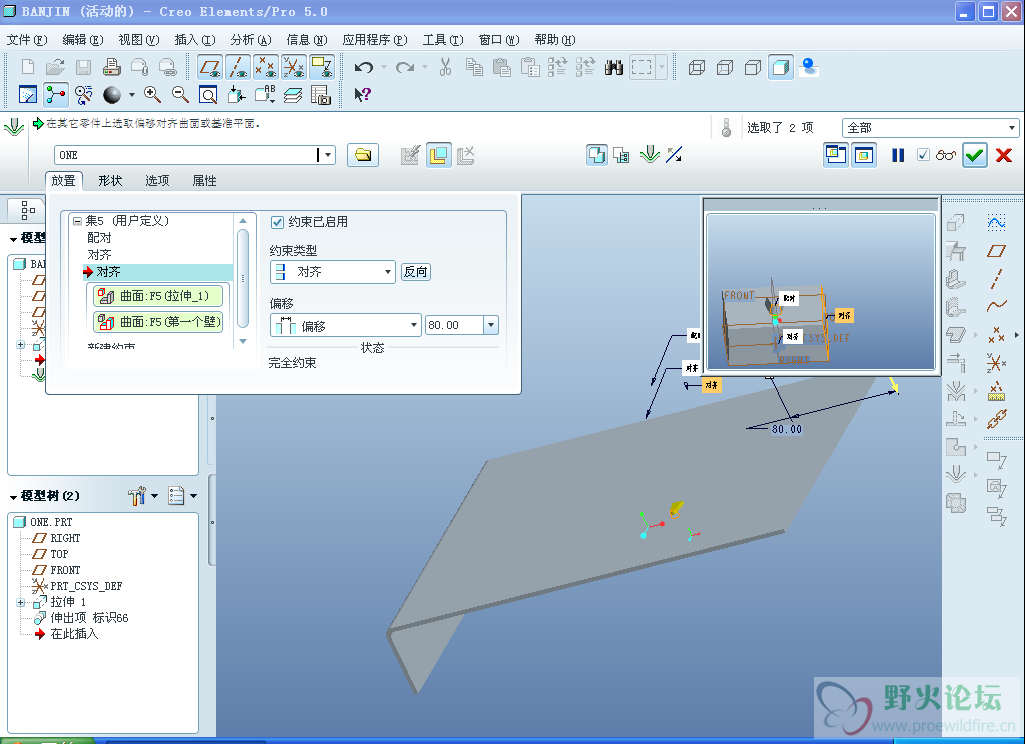This screenshot has width=1025, height=744.
Task: Open the offset value 80.00 dropdown arrow
Action: (491, 325)
